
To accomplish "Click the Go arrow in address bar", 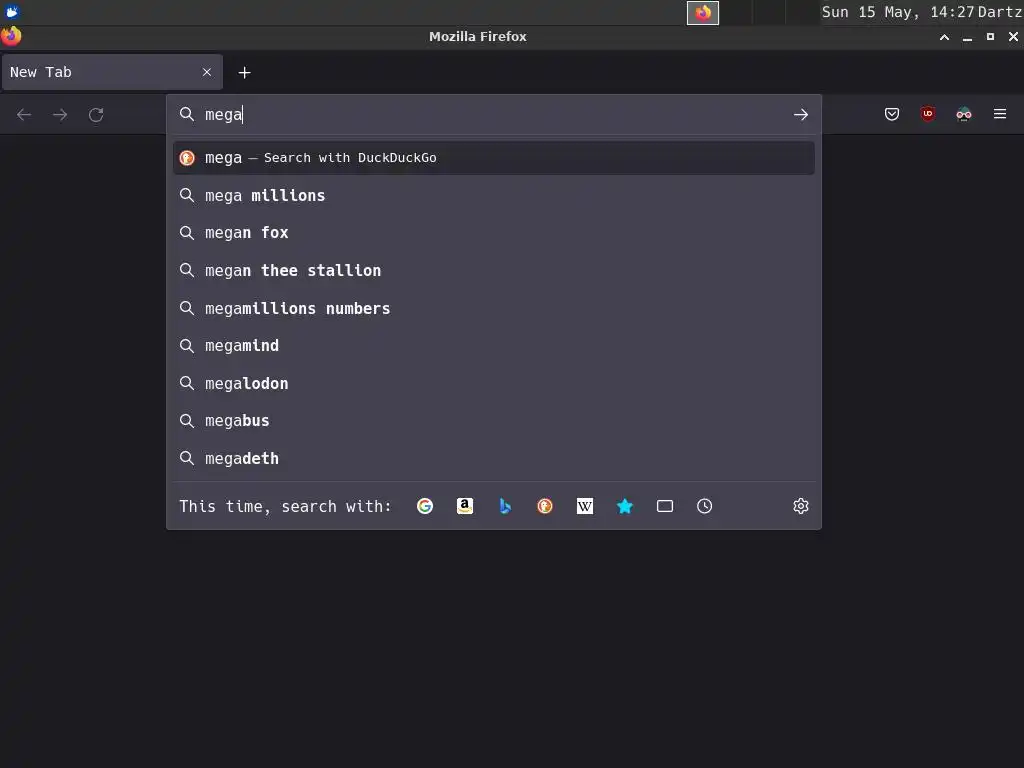I will point(801,115).
